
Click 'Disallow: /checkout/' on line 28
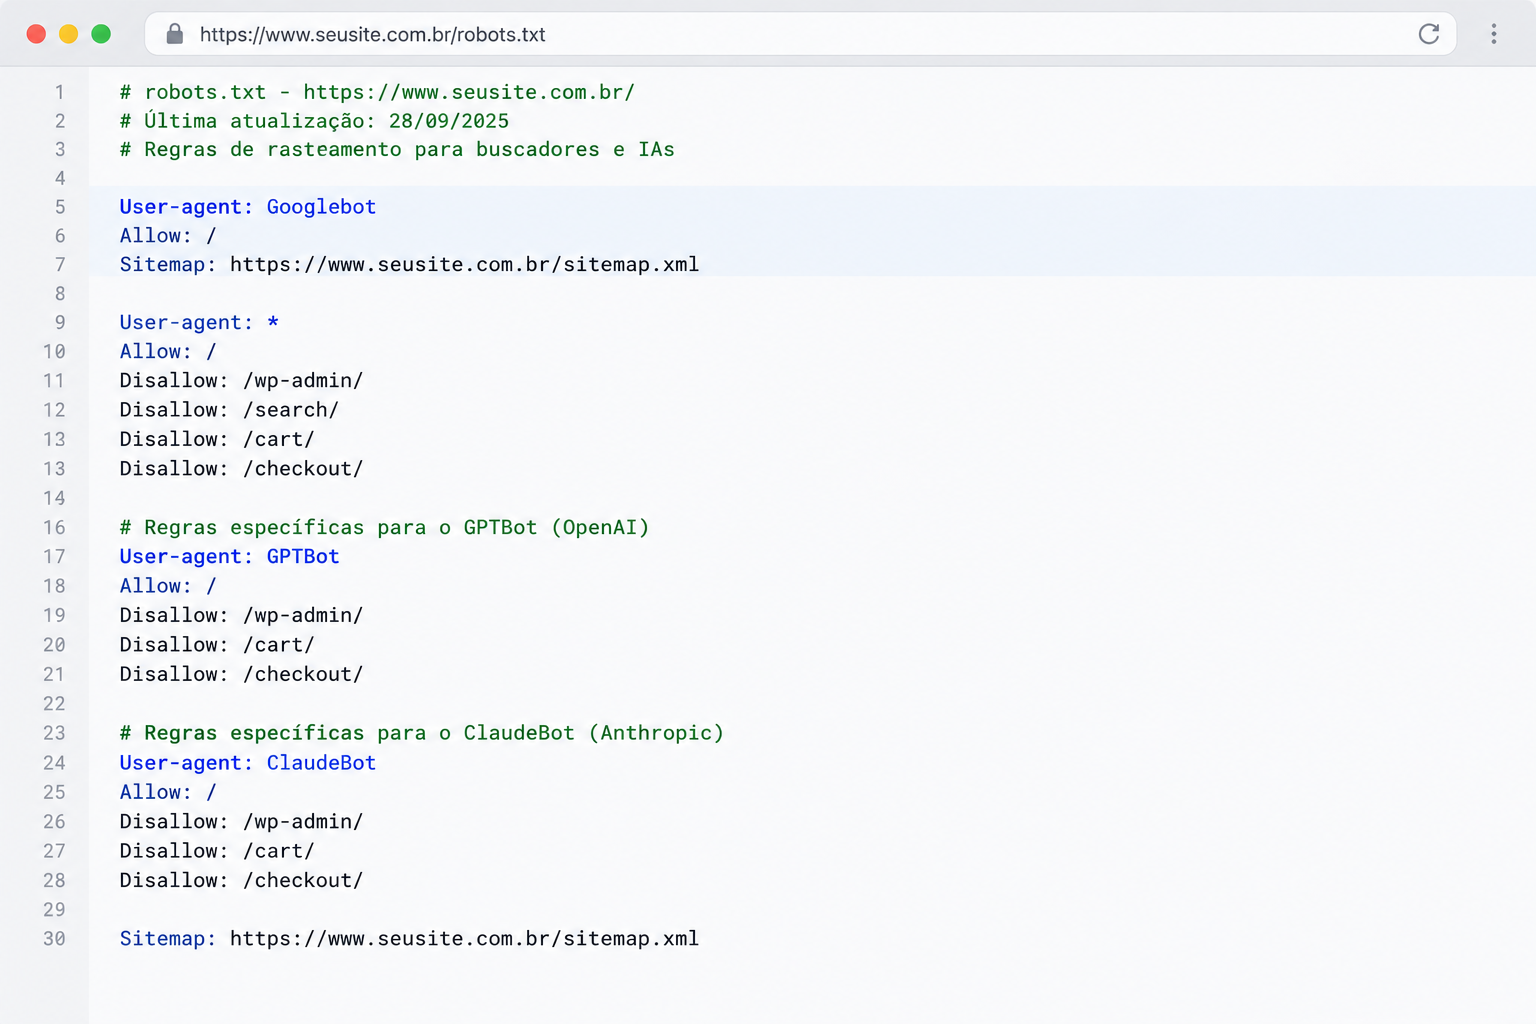pos(241,880)
